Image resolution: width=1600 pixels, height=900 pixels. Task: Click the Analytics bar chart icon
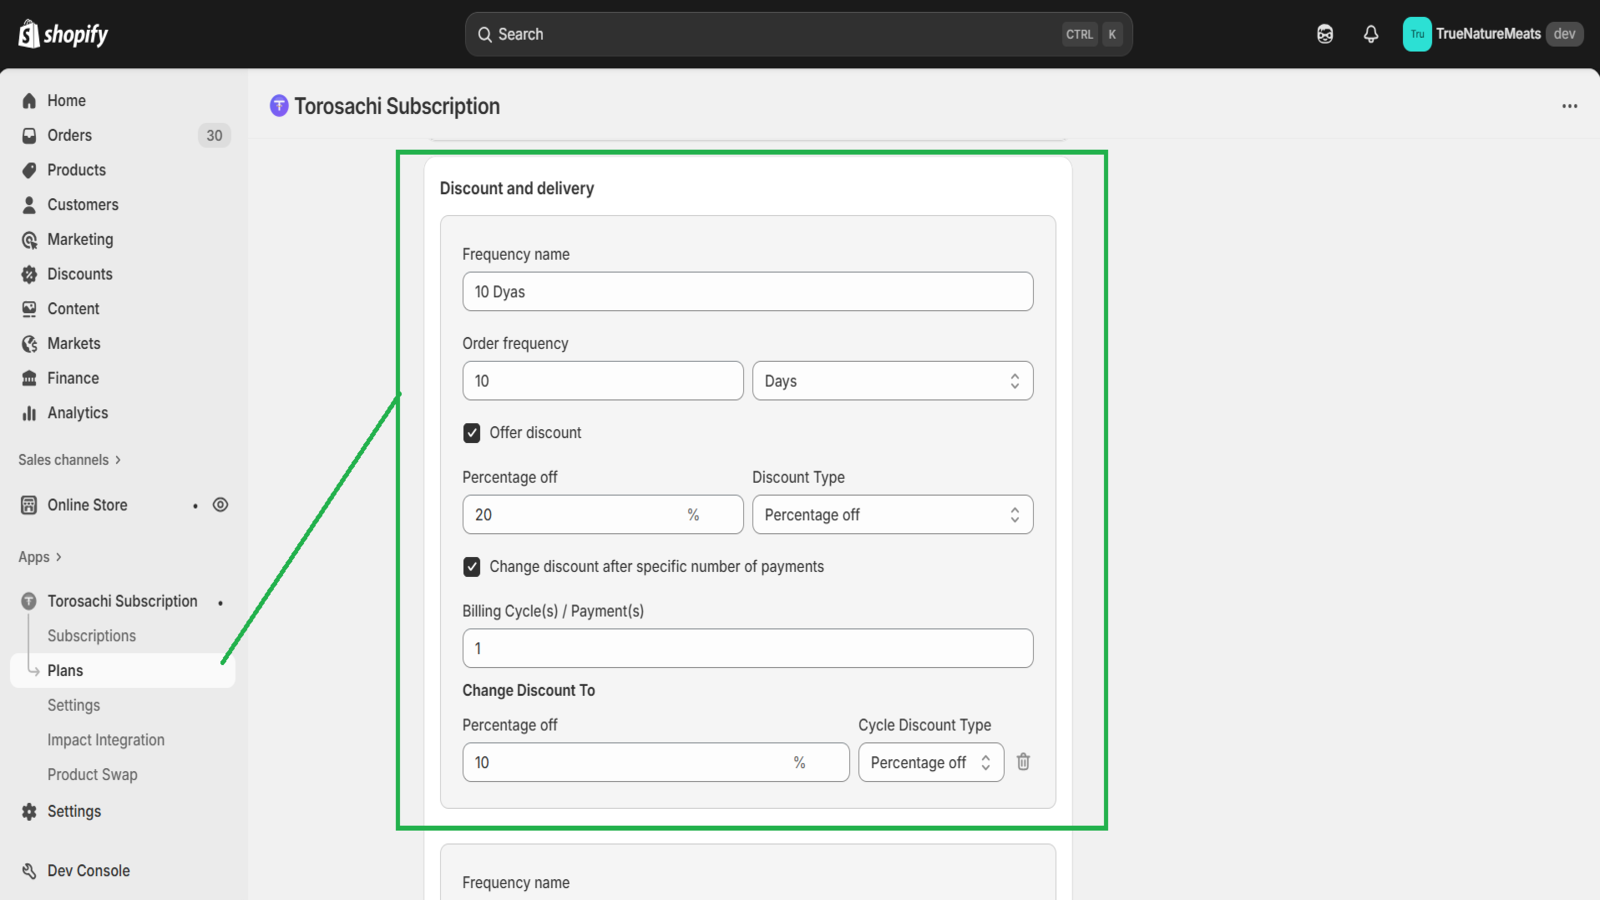tap(29, 413)
